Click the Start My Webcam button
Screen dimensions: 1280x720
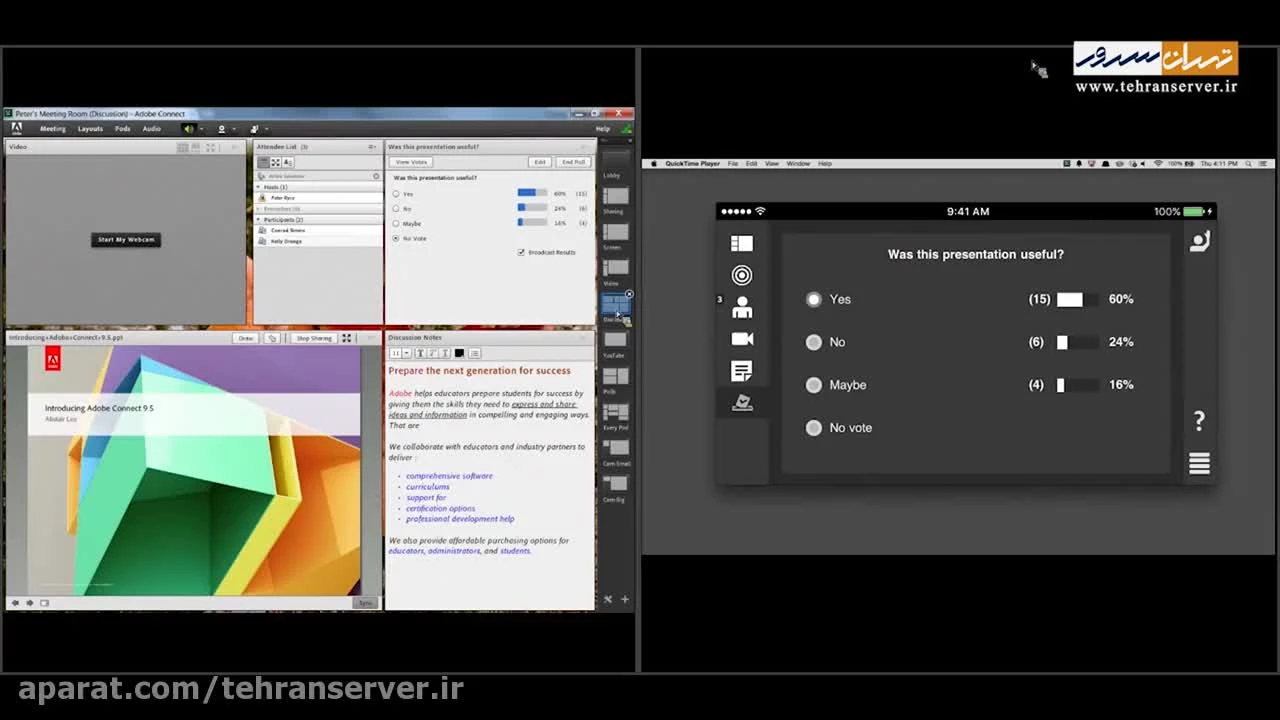click(x=126, y=239)
